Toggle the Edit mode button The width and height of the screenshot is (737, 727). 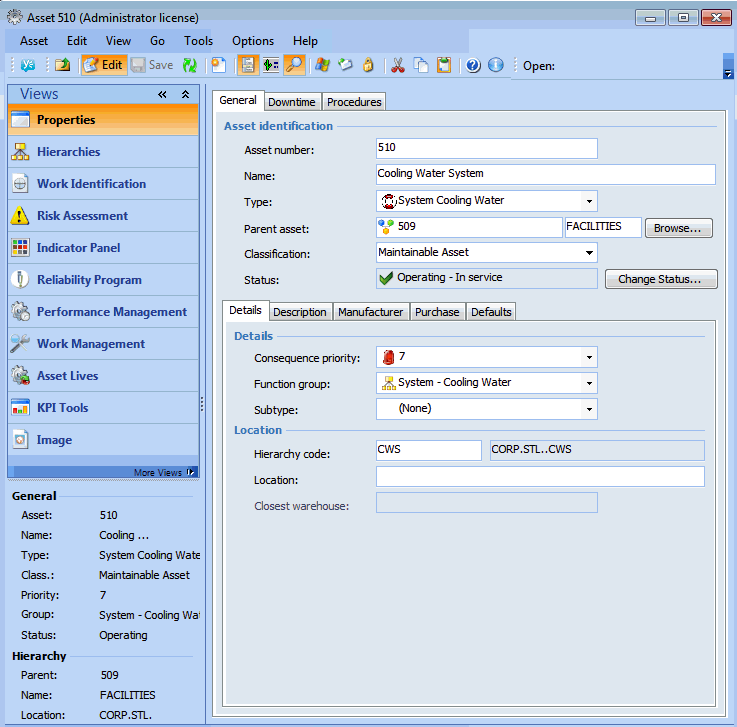tap(102, 66)
